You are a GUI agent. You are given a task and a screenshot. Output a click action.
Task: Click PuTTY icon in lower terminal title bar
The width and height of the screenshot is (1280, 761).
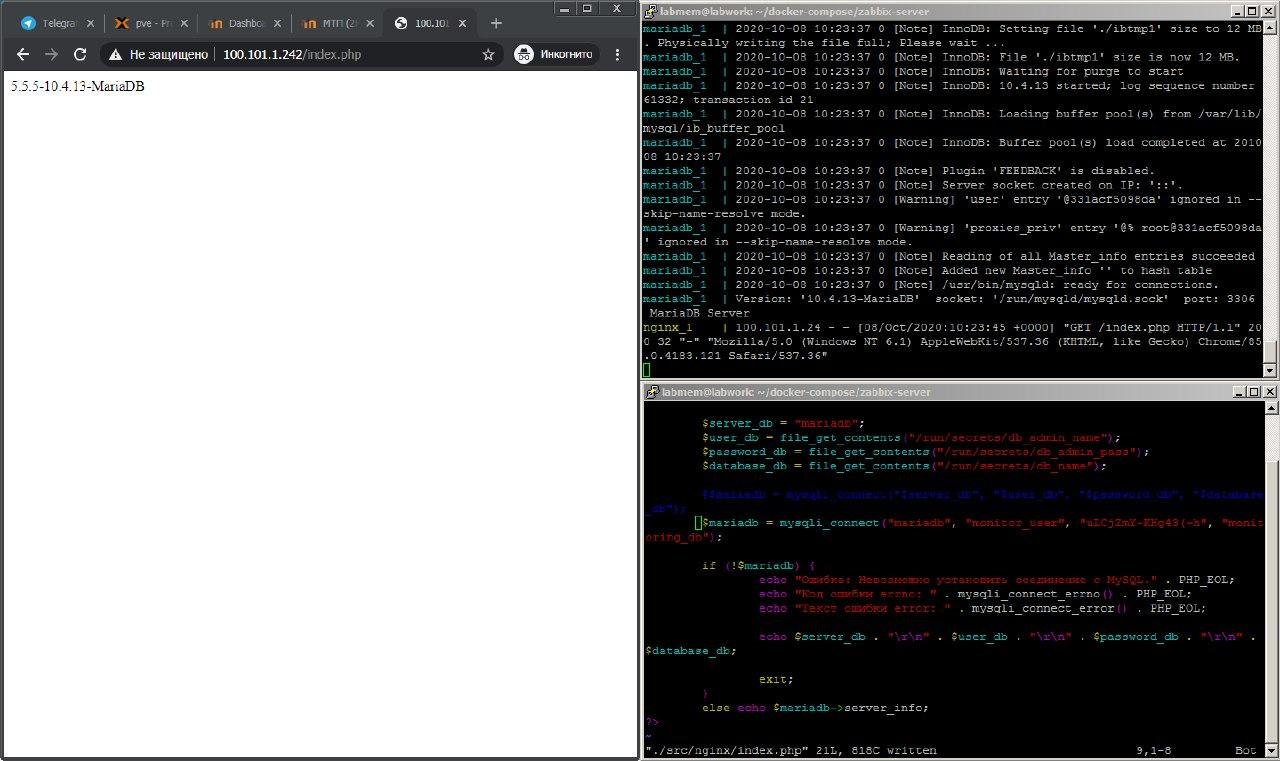[x=651, y=392]
